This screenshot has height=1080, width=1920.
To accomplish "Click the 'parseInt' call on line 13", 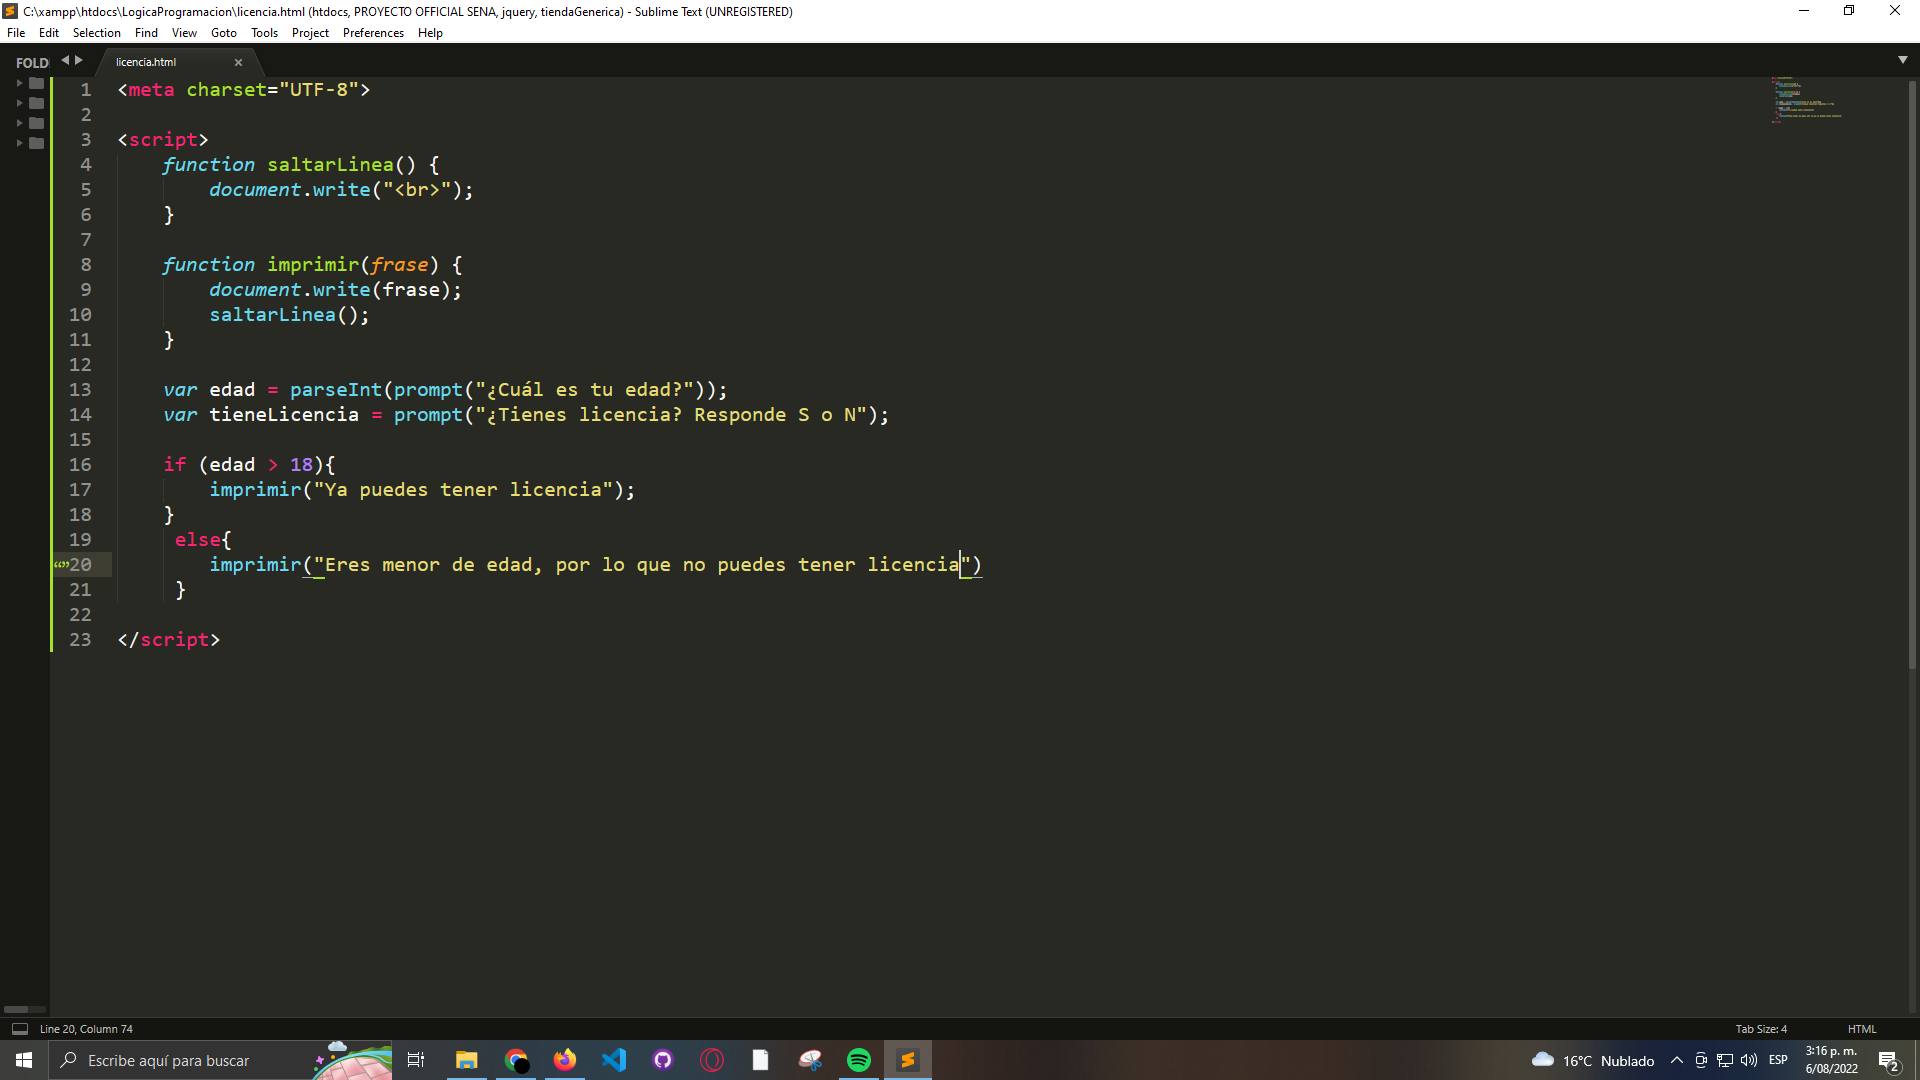I will 336,390.
